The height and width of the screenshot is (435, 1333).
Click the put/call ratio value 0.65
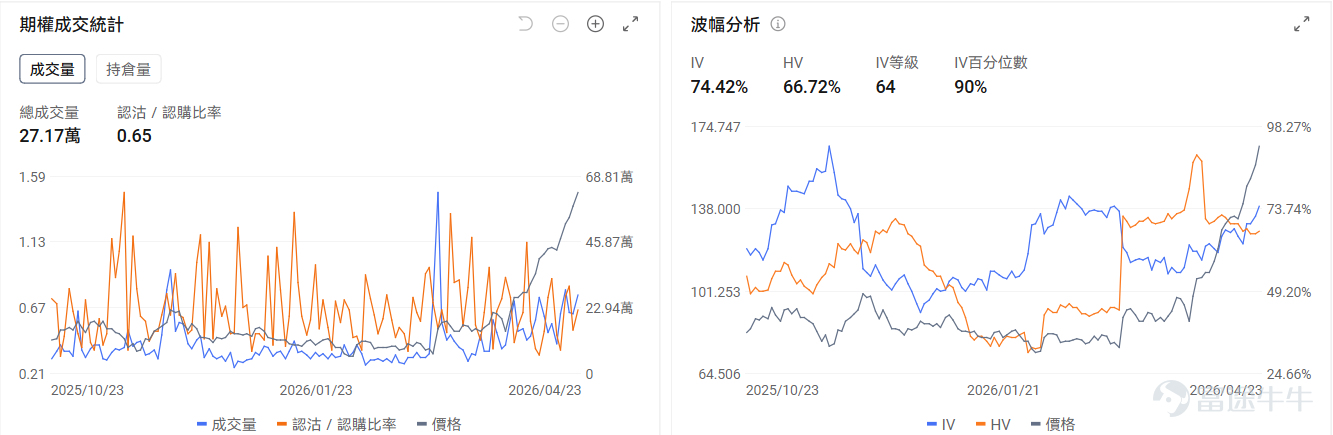coord(134,135)
